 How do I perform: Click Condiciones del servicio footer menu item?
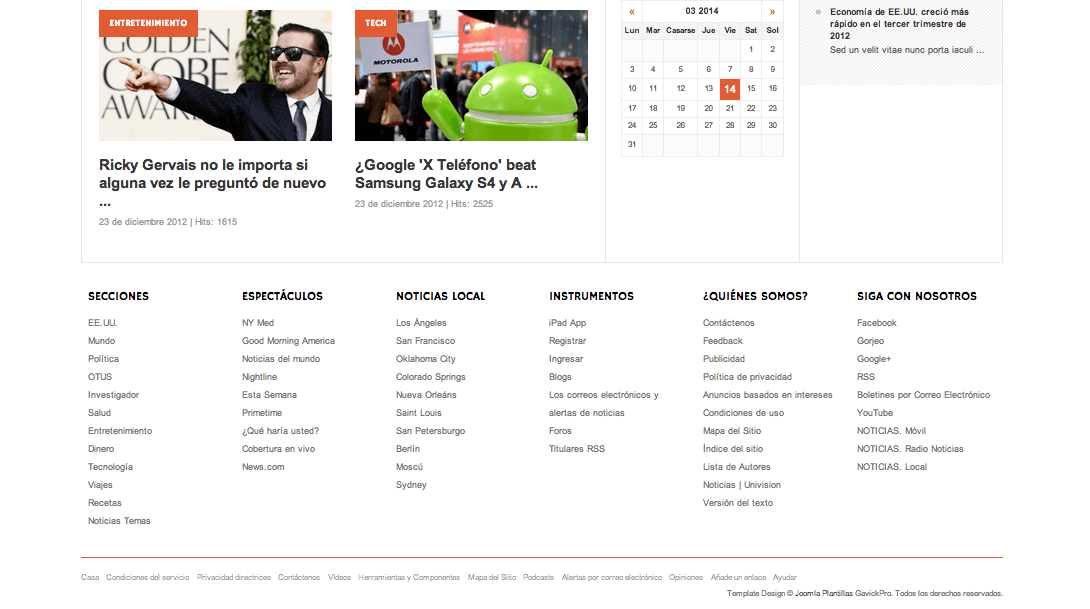coord(147,577)
